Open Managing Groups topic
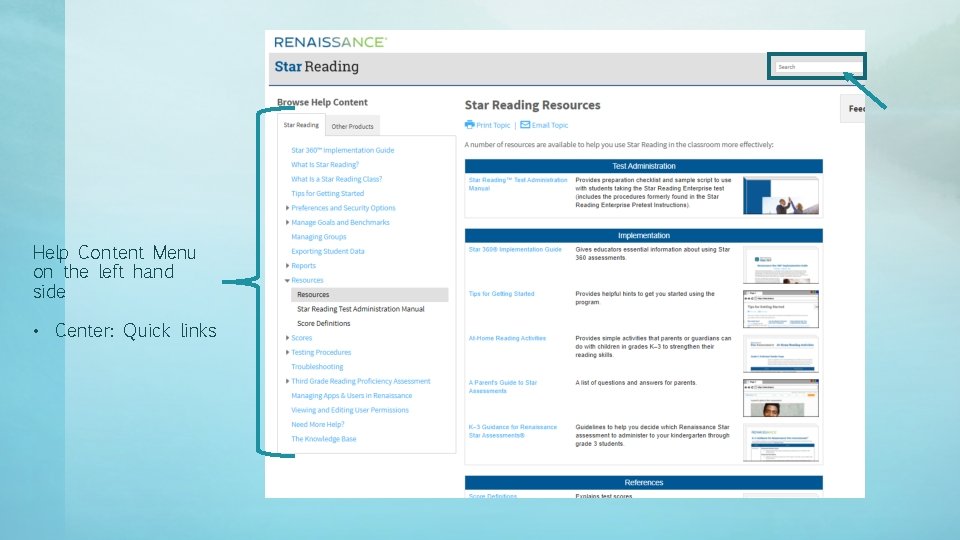The width and height of the screenshot is (960, 540). point(319,237)
